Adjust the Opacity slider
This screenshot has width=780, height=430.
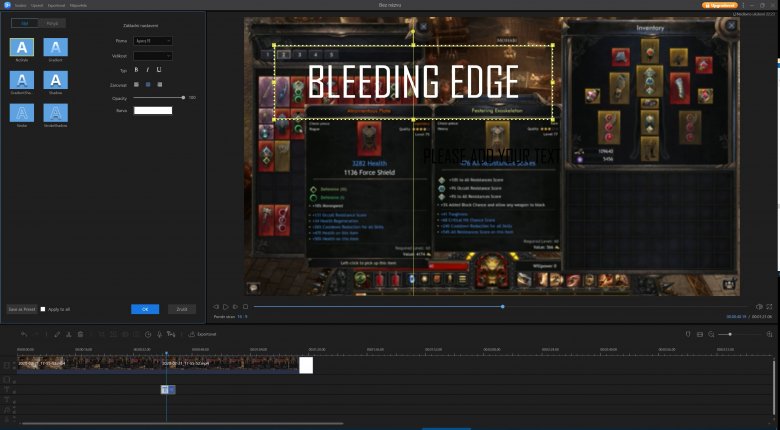[159, 98]
